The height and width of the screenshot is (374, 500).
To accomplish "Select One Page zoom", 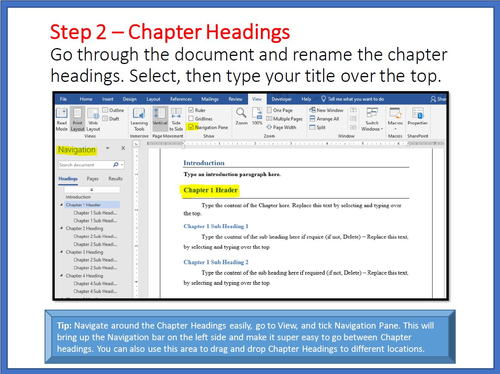I will (x=280, y=110).
